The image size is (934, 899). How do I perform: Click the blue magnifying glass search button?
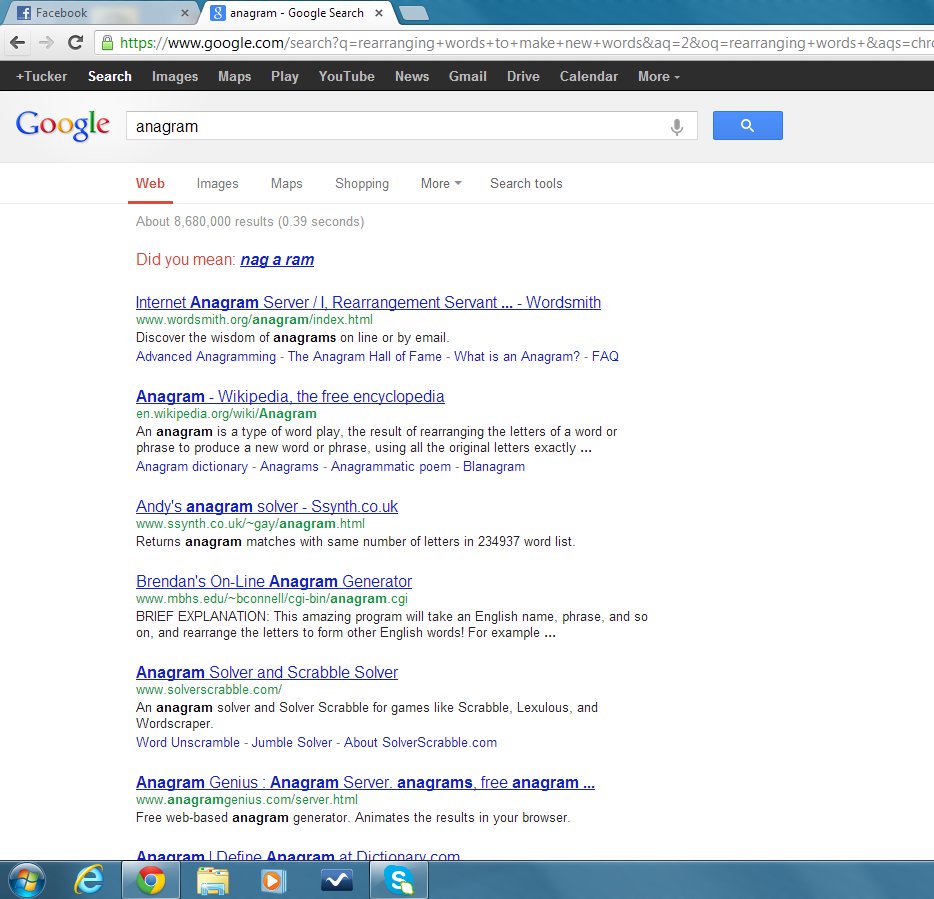tap(747, 124)
